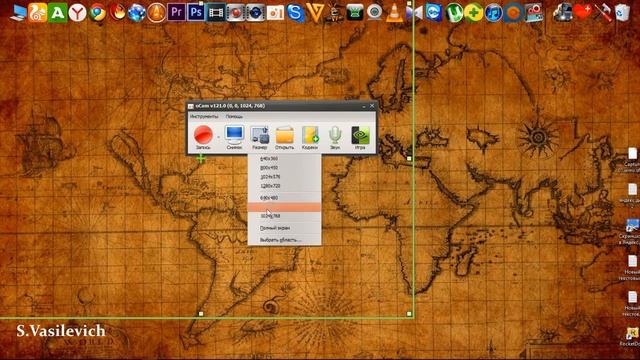Launch Google Chrome from the dock
The image size is (640, 360).
pyautogui.click(x=97, y=13)
